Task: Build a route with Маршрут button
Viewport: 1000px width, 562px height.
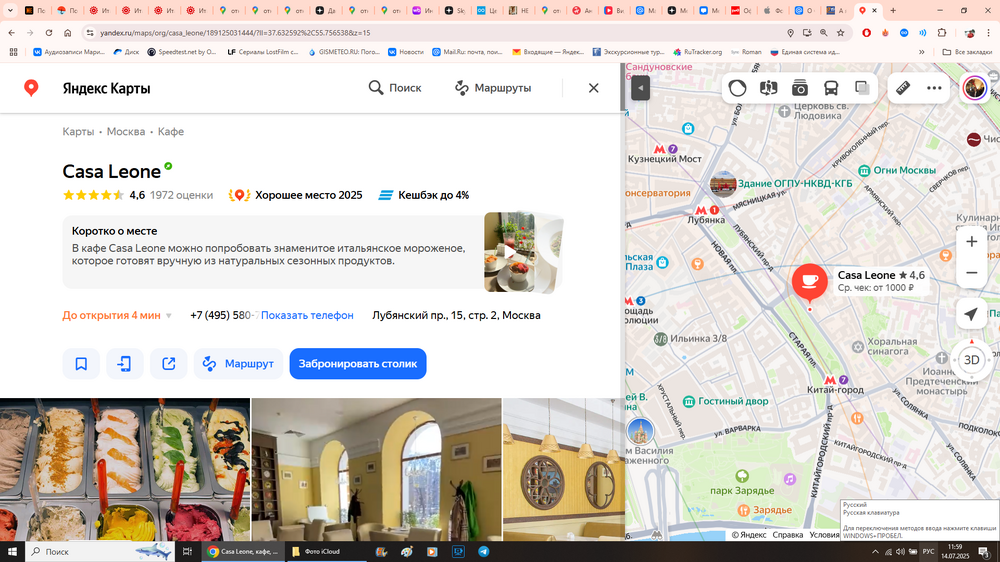Action: (238, 364)
